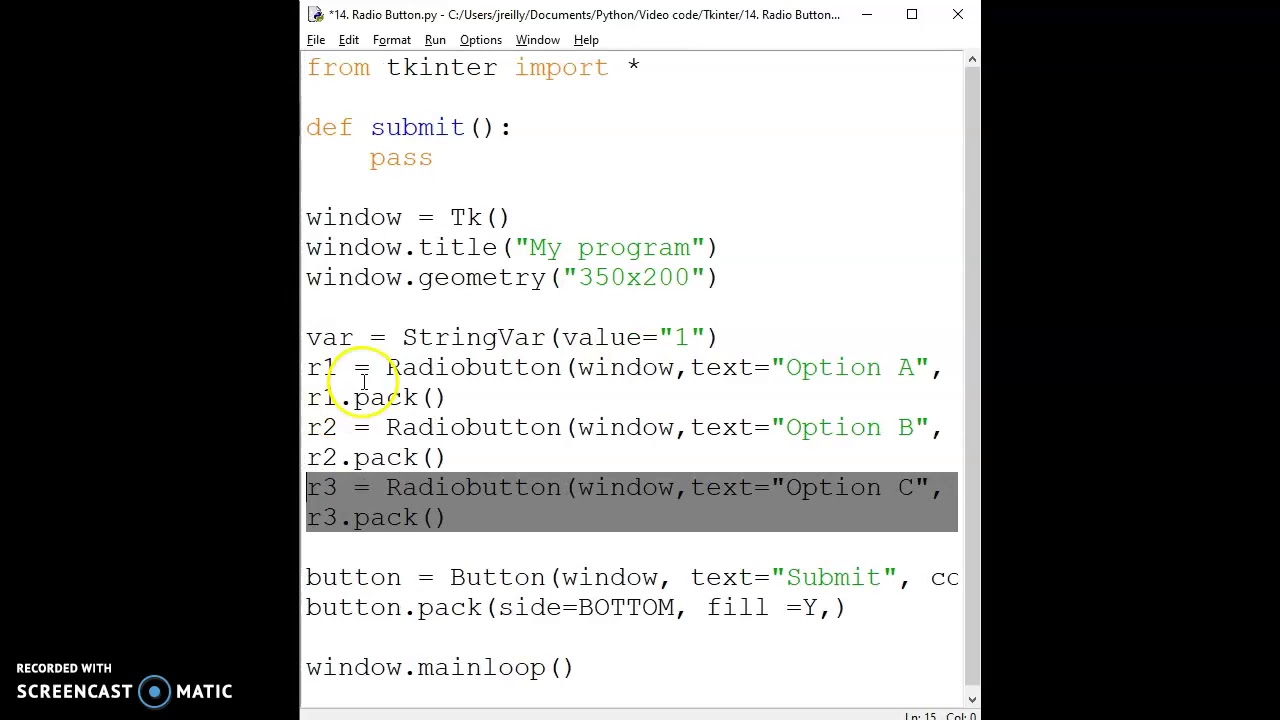
Task: Click the window.title("My program") line
Action: pyautogui.click(x=511, y=248)
